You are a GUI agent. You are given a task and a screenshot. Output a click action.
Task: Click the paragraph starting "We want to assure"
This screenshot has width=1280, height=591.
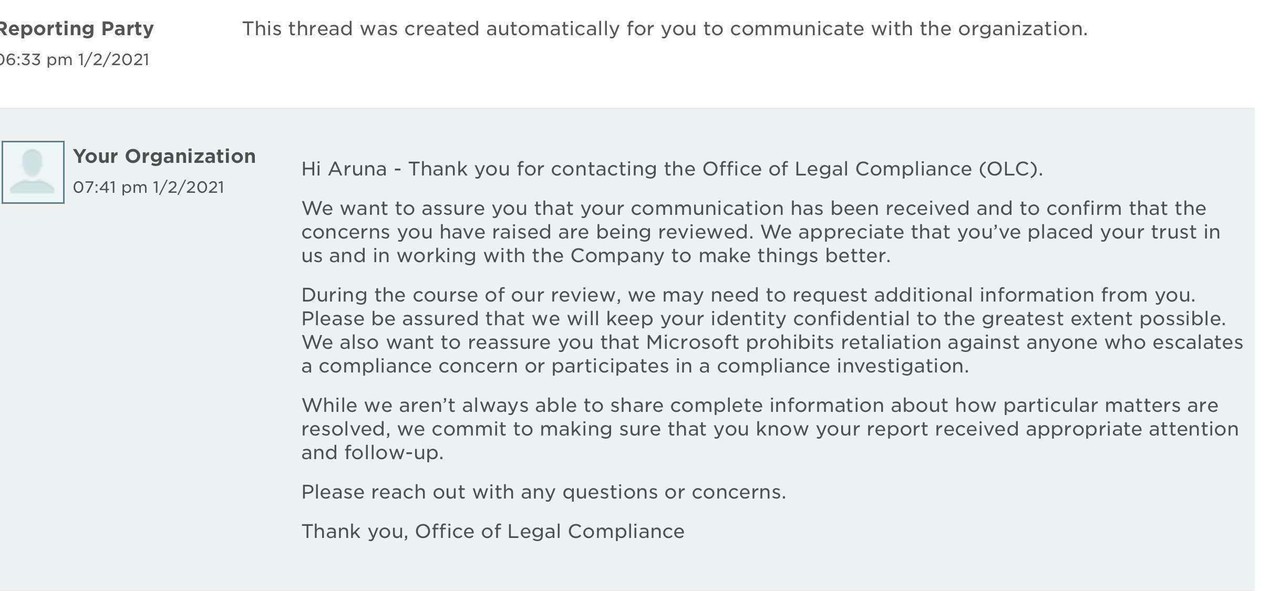click(760, 232)
